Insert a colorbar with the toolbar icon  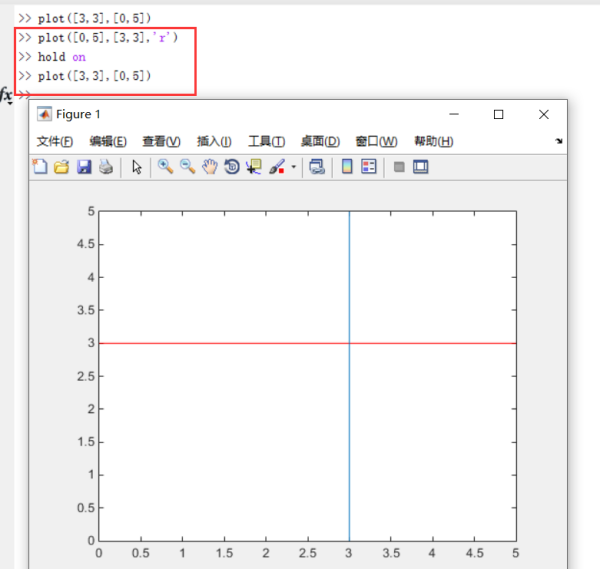click(x=347, y=167)
